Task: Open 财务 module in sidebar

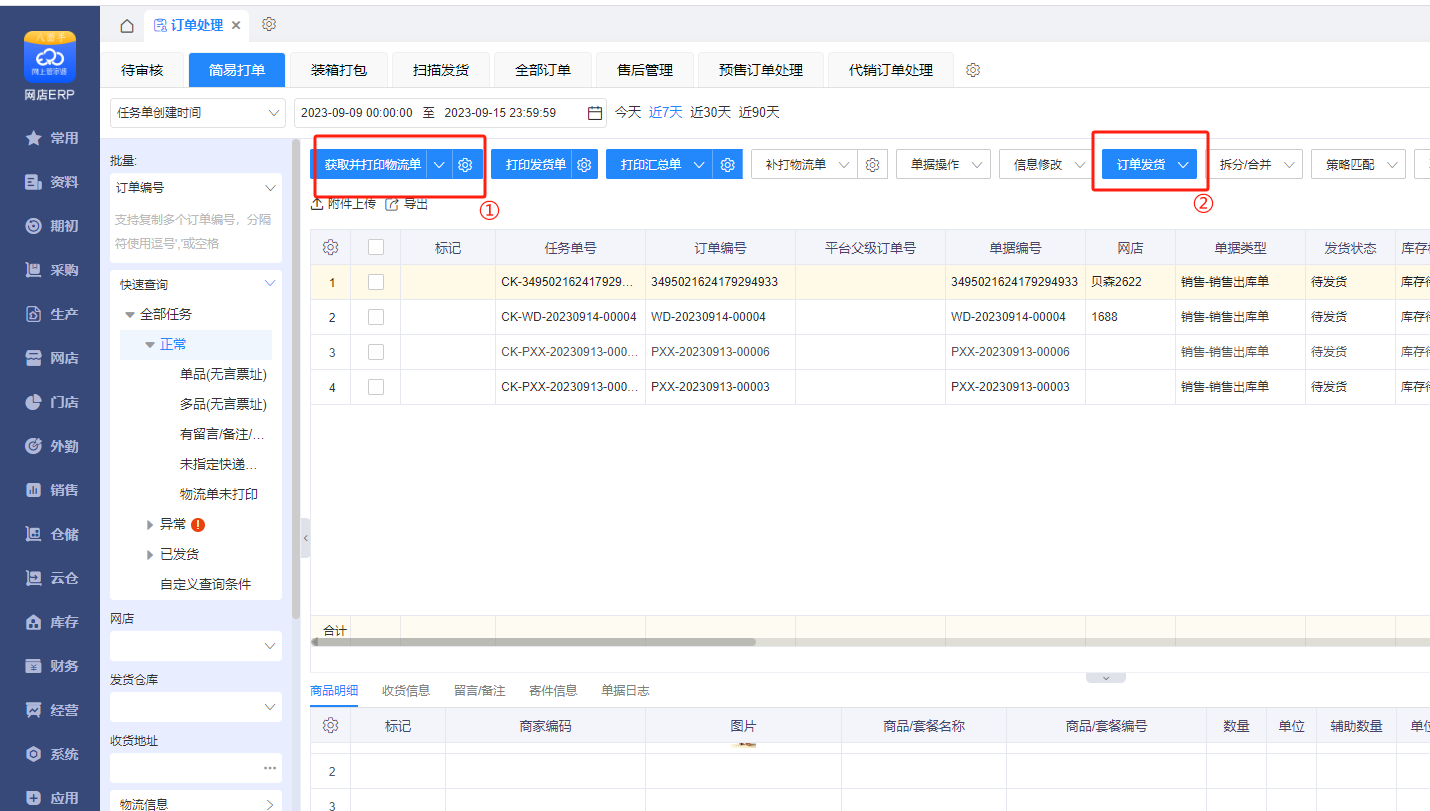Action: [x=51, y=666]
